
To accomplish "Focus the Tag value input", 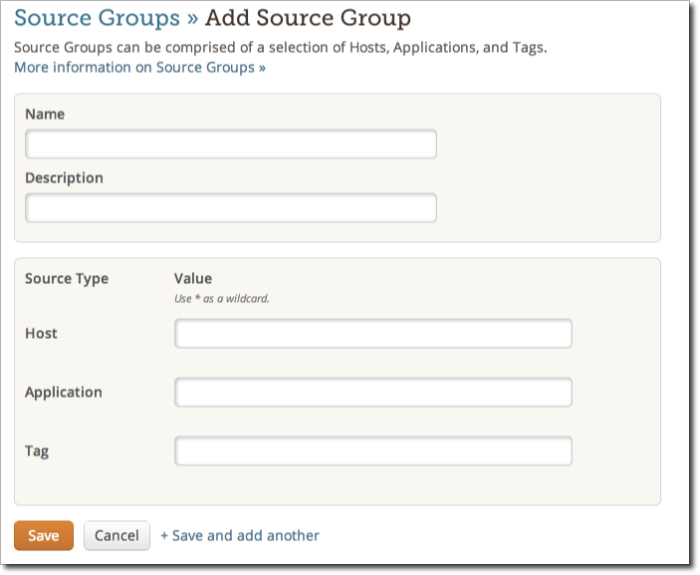I will pyautogui.click(x=373, y=451).
